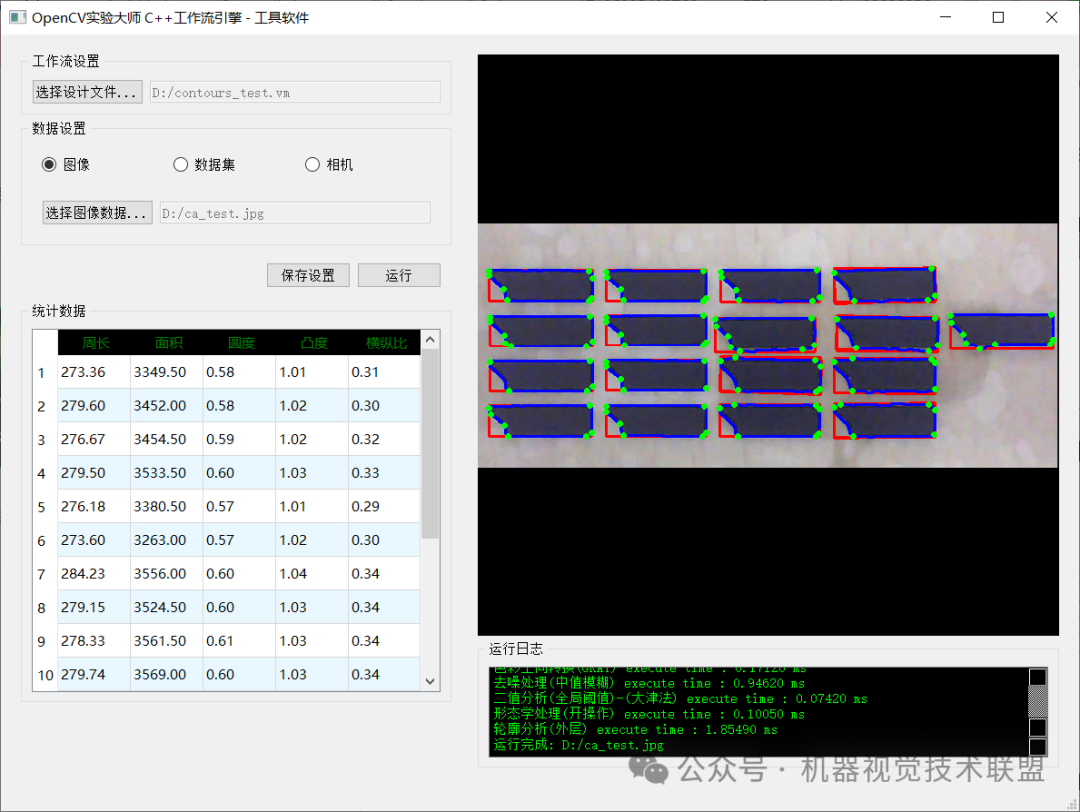Select the 图像 radio button
1080x812 pixels.
[x=49, y=164]
